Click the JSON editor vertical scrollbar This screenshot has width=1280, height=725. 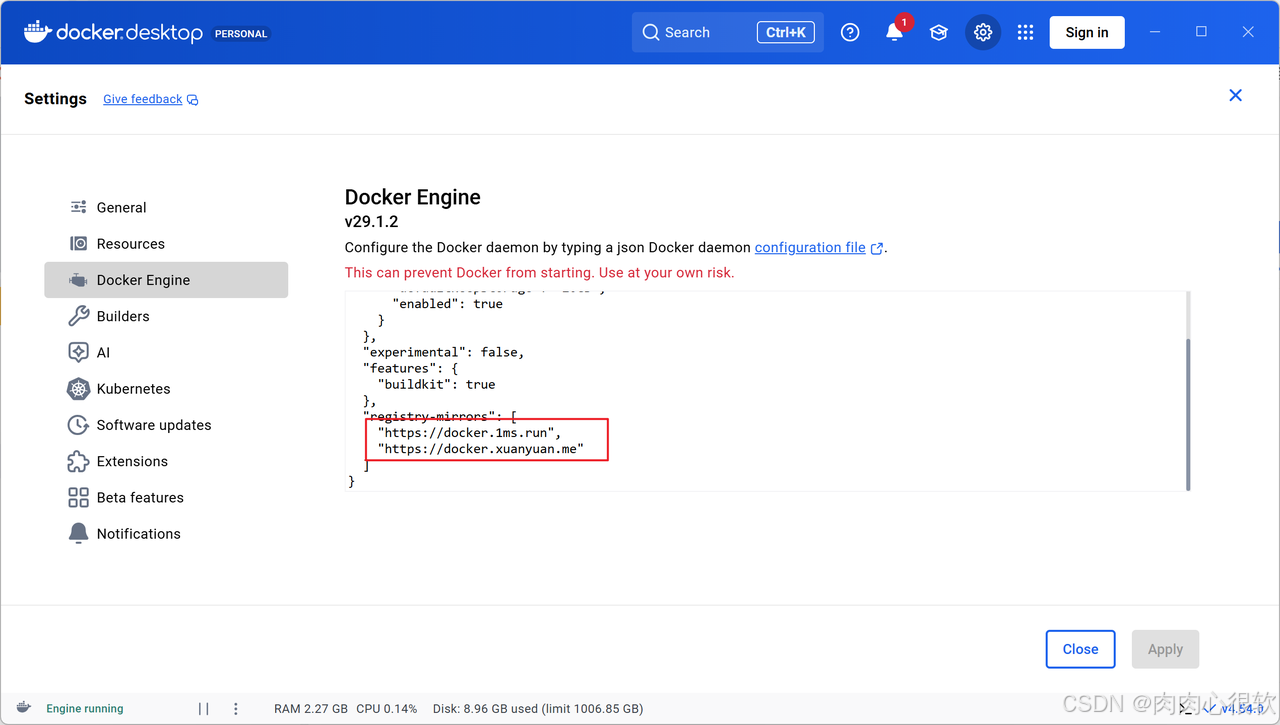[x=1188, y=414]
